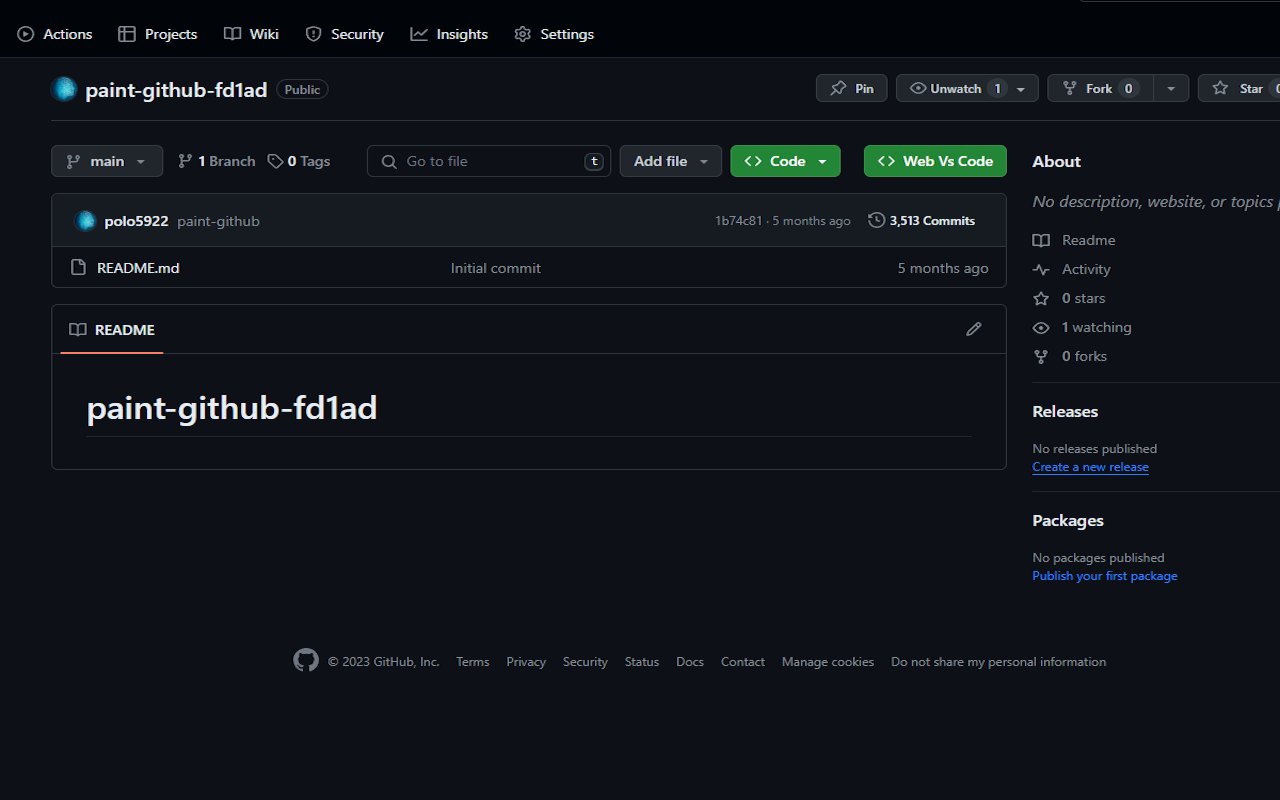
Task: Open the Contact footer link
Action: (743, 662)
